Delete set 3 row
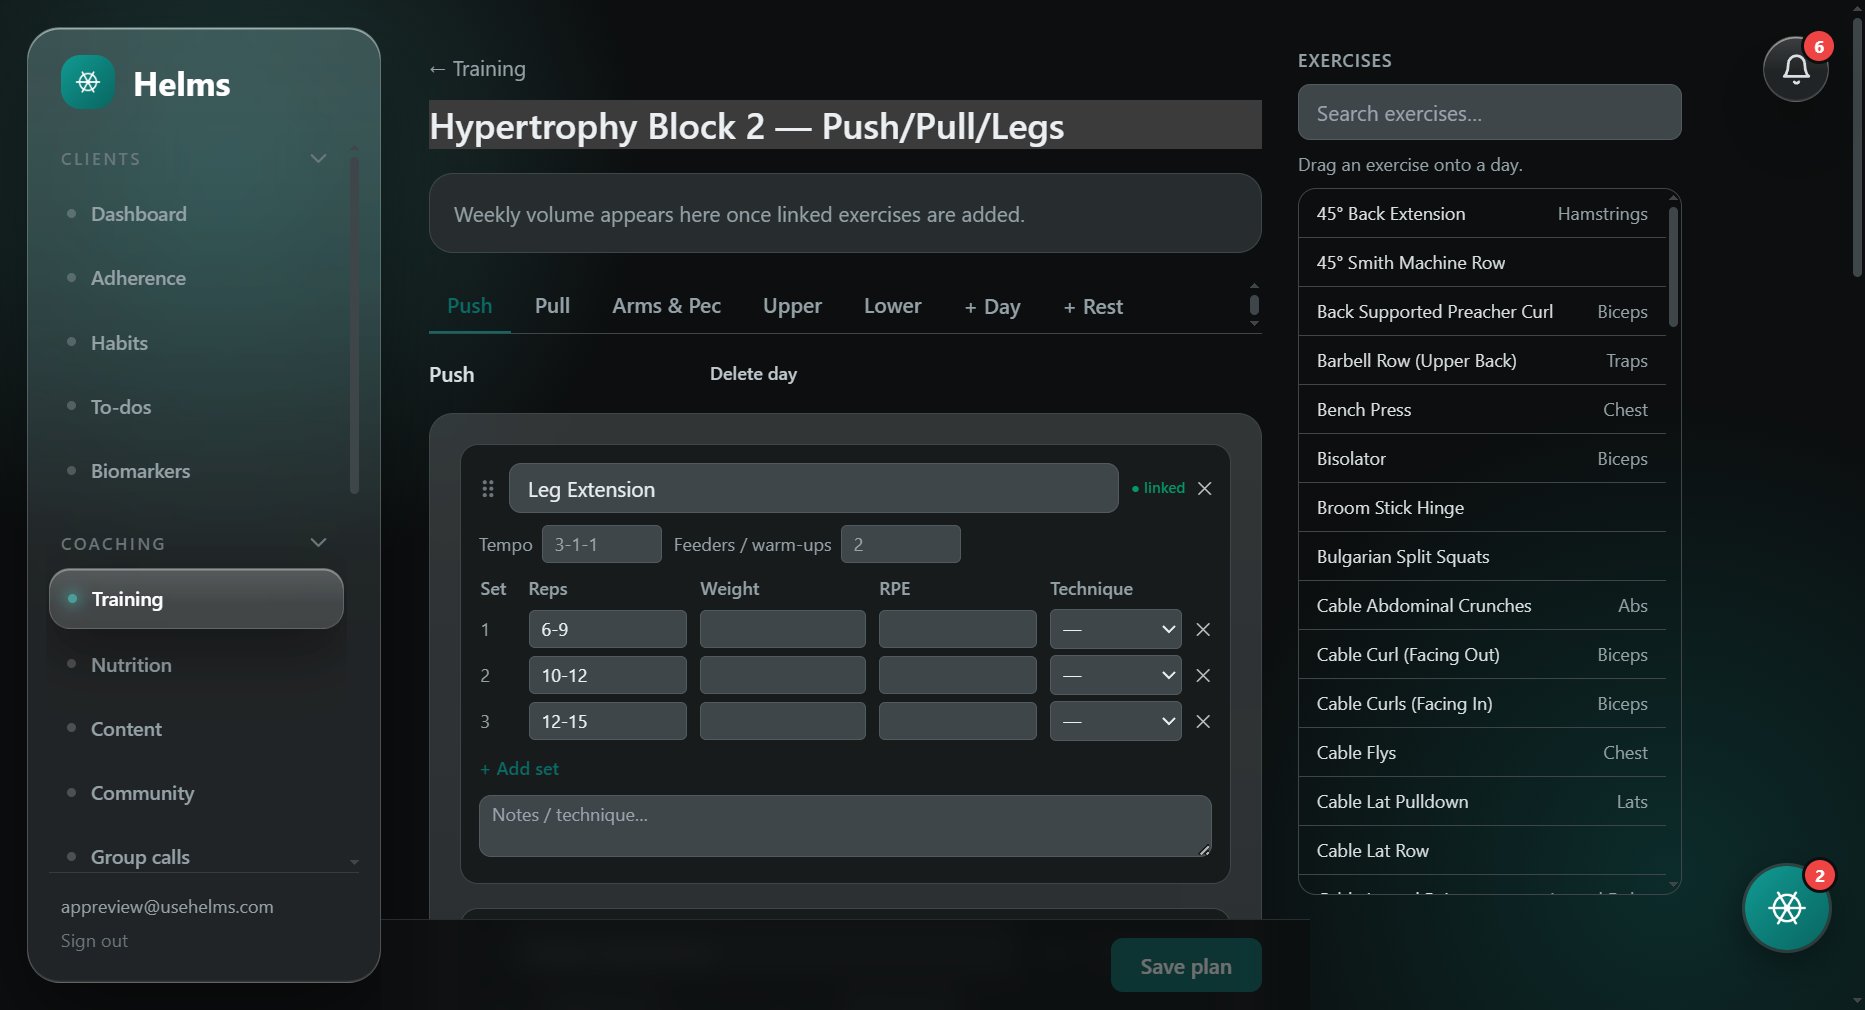Screen dimensions: 1865x1010 point(1203,721)
